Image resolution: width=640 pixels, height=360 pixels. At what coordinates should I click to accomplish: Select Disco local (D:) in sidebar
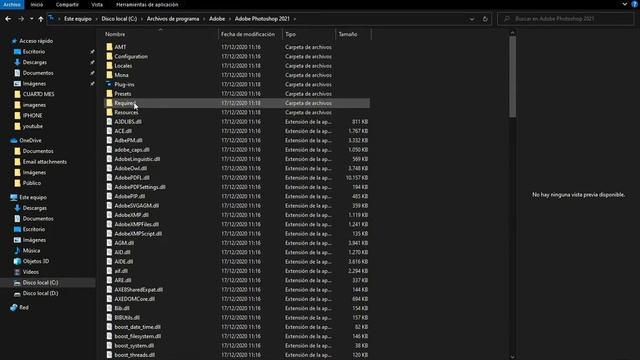(x=40, y=293)
